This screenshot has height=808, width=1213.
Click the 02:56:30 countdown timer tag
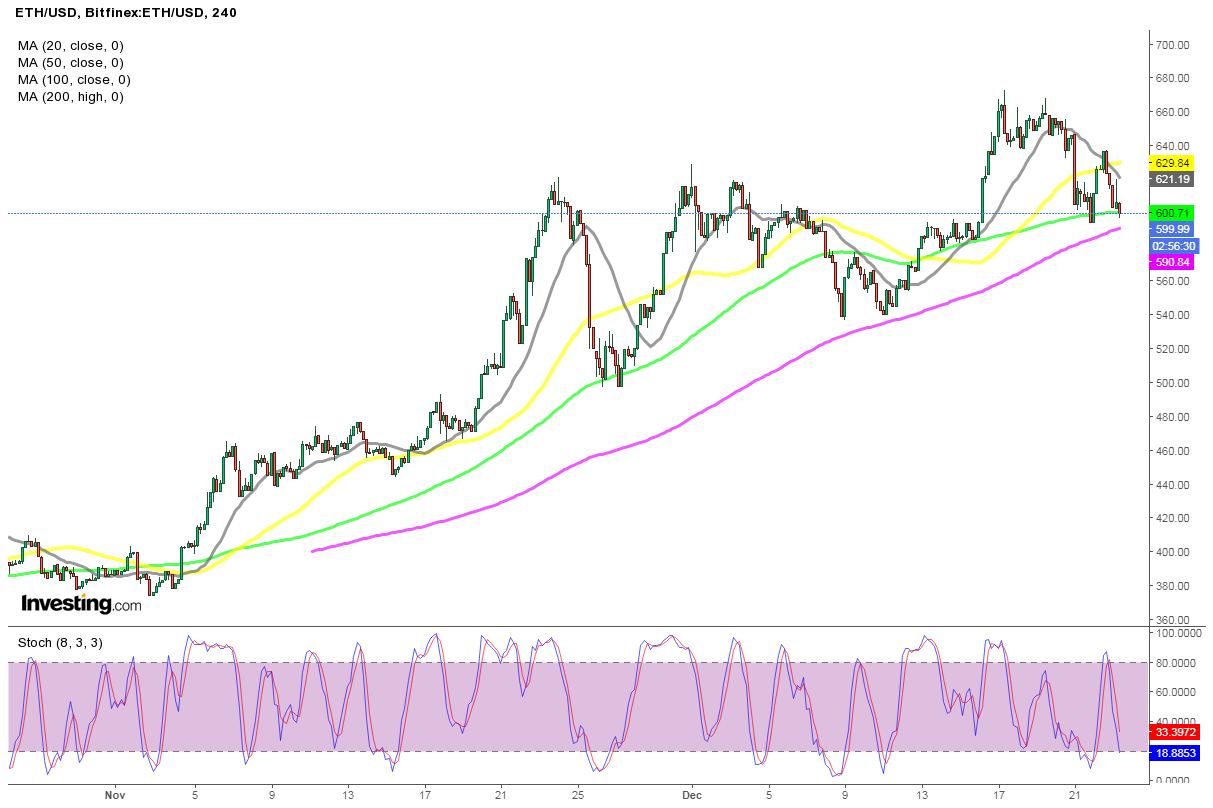click(x=1172, y=245)
